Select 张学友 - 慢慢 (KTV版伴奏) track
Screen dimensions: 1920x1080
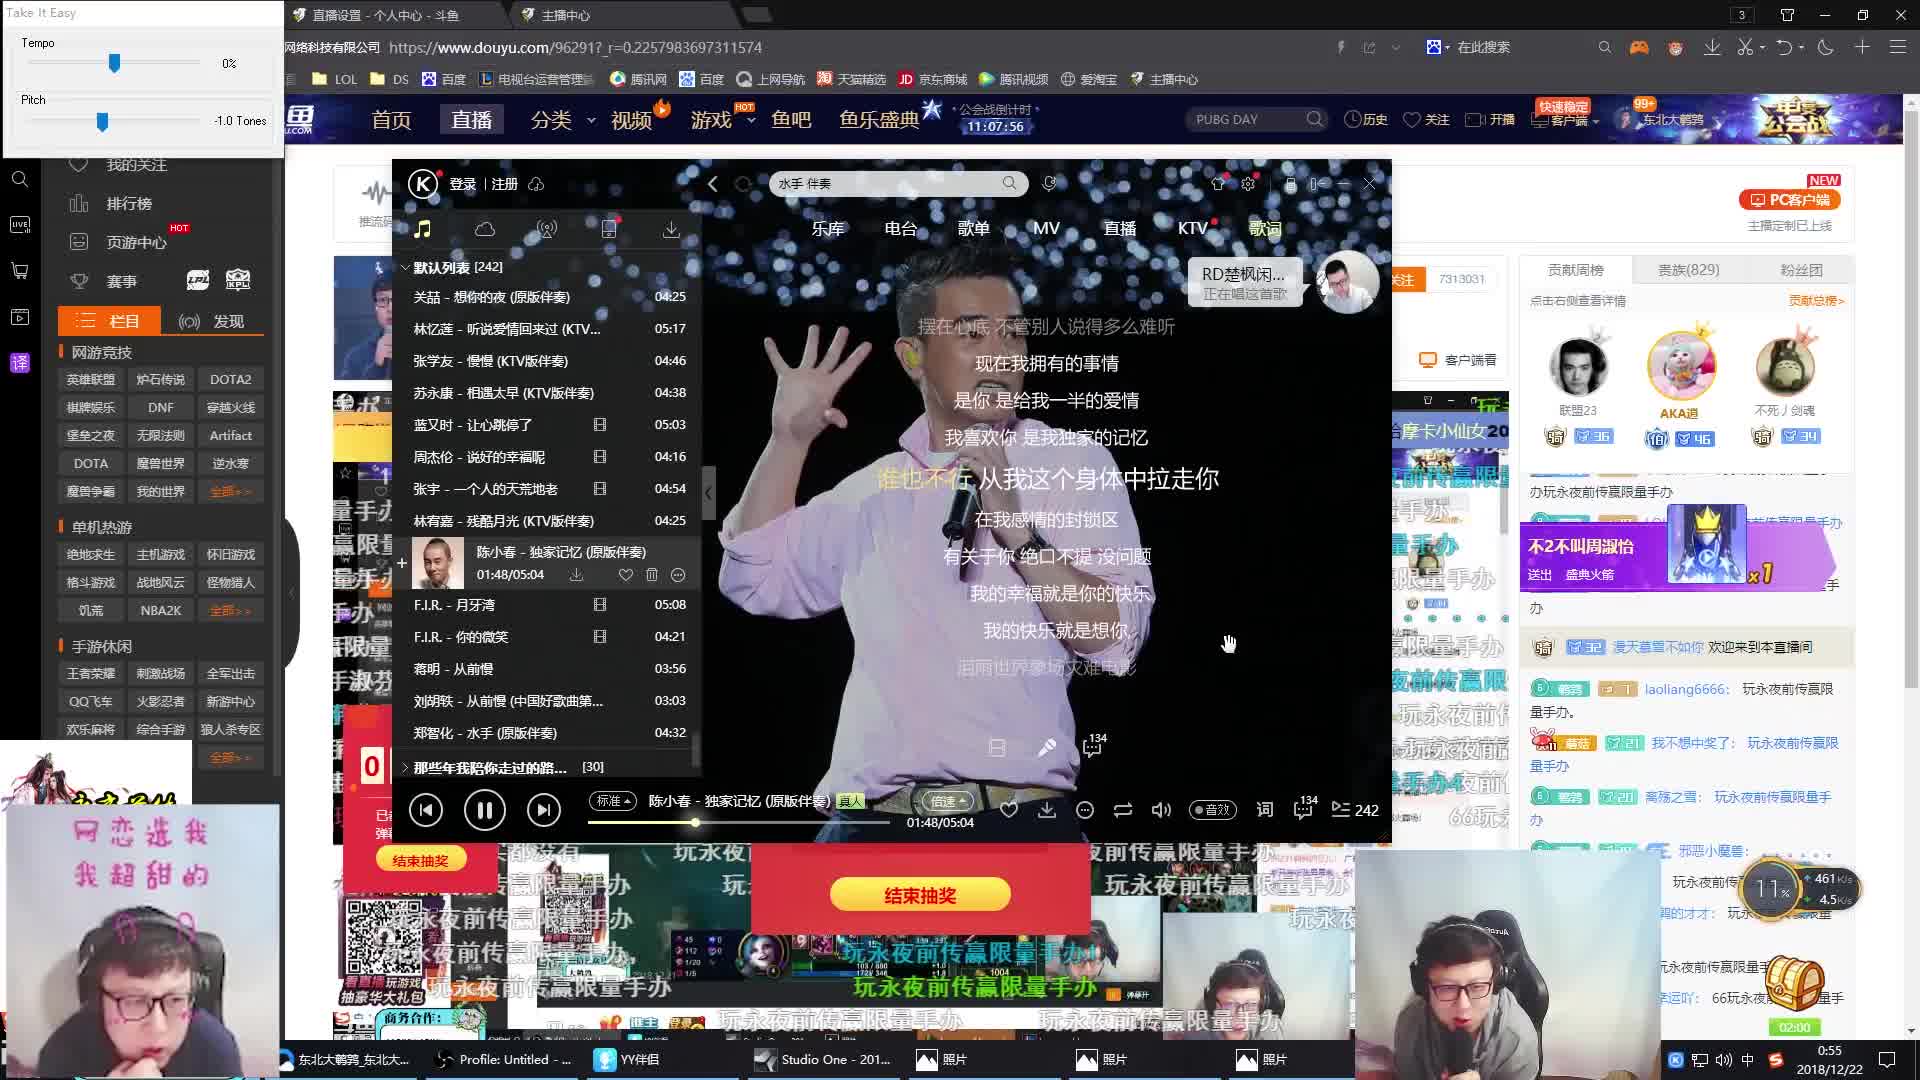pyautogui.click(x=548, y=361)
